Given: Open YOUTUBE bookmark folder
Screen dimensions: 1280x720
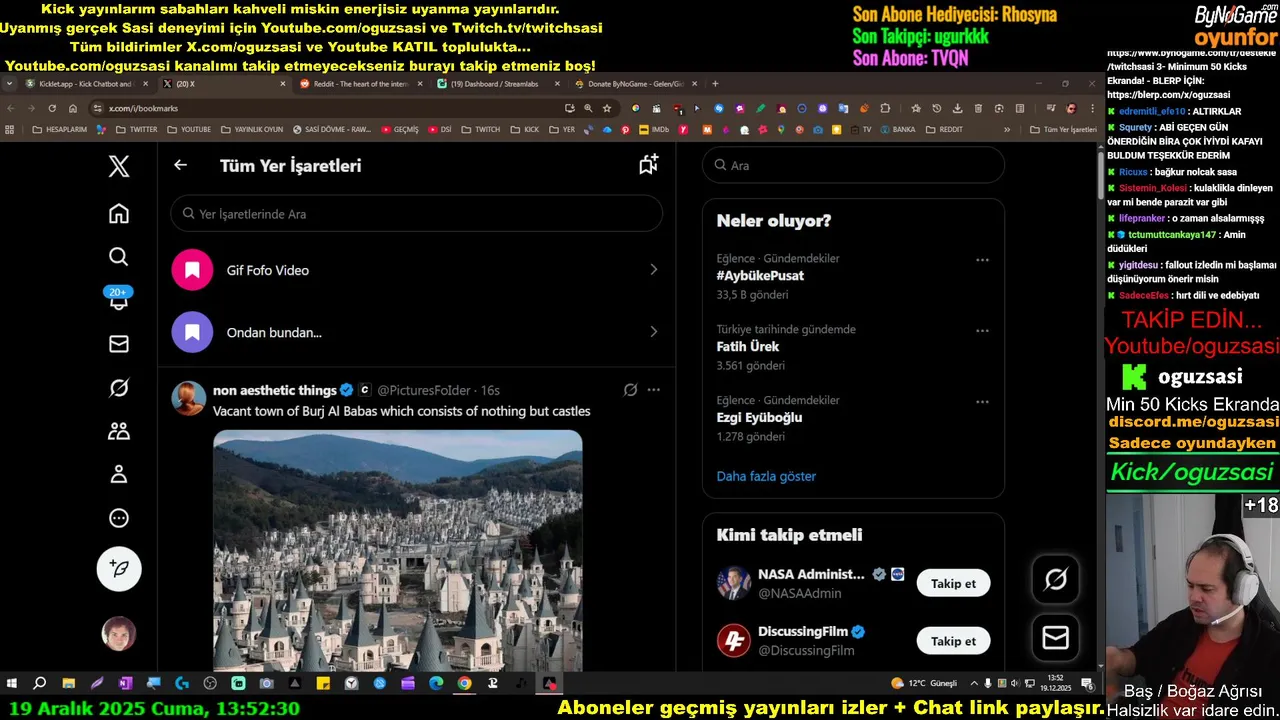Looking at the screenshot, I should coord(188,129).
